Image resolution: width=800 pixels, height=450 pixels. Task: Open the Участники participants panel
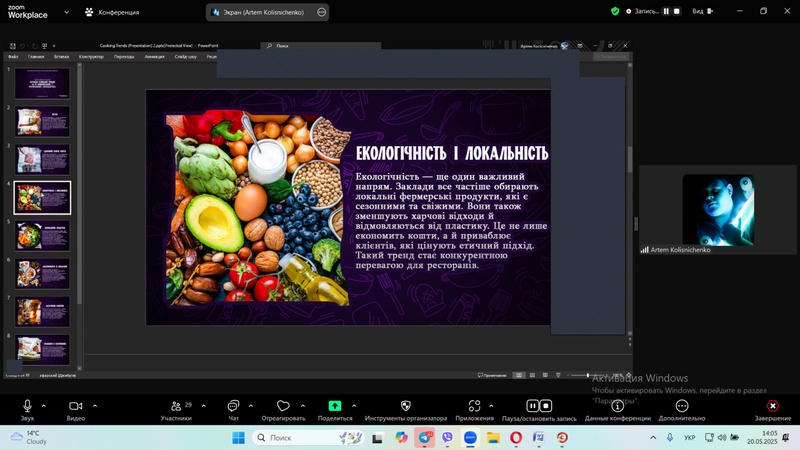pyautogui.click(x=176, y=406)
